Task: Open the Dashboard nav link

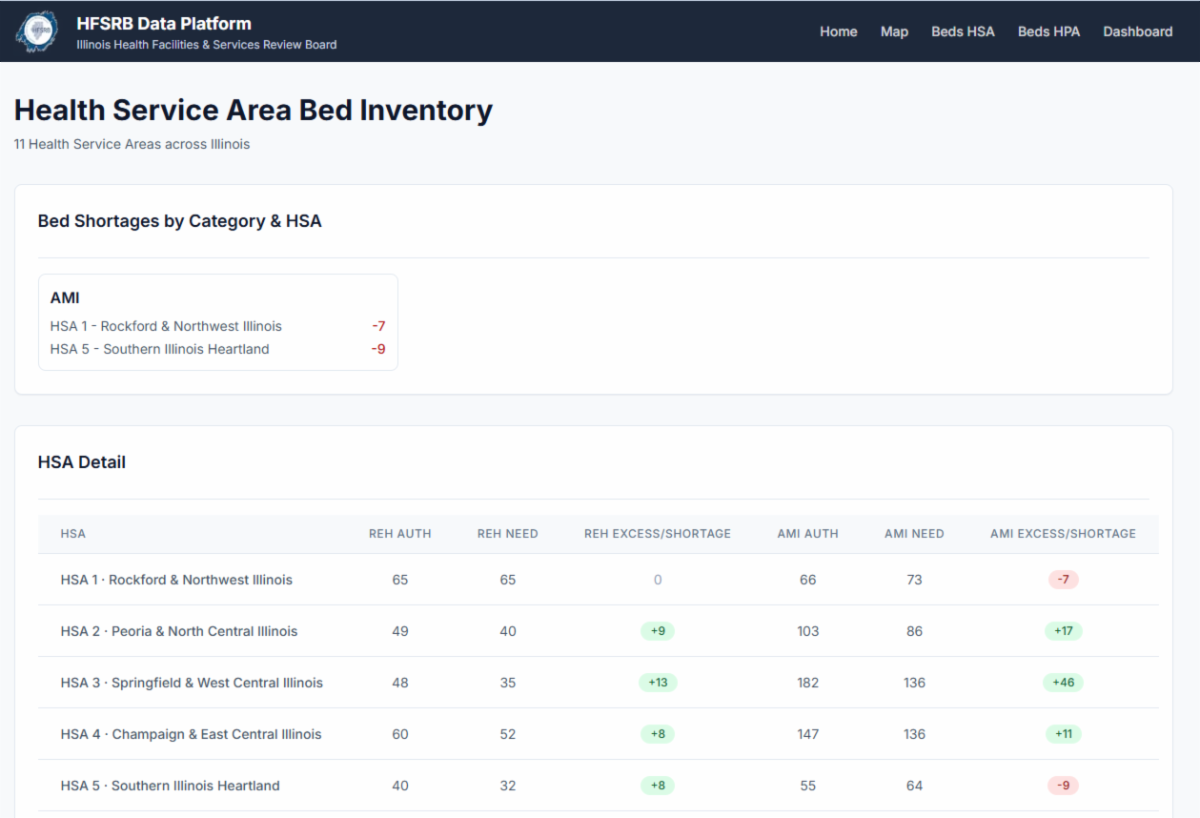Action: point(1137,32)
